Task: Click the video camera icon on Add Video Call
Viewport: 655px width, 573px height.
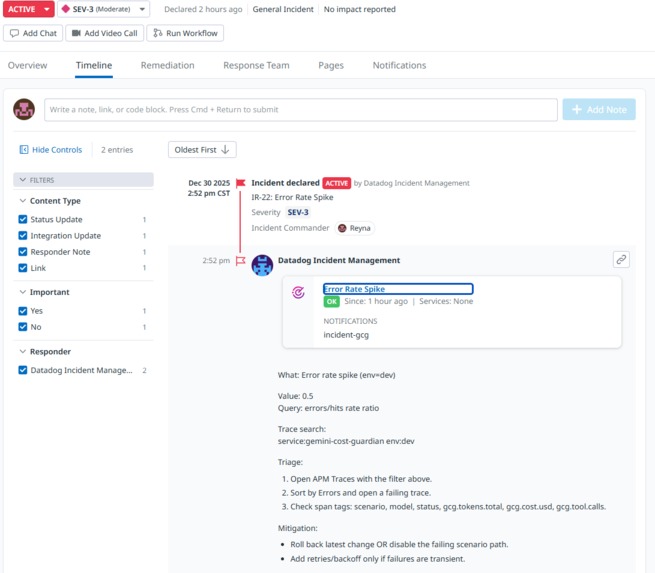Action: [x=76, y=33]
